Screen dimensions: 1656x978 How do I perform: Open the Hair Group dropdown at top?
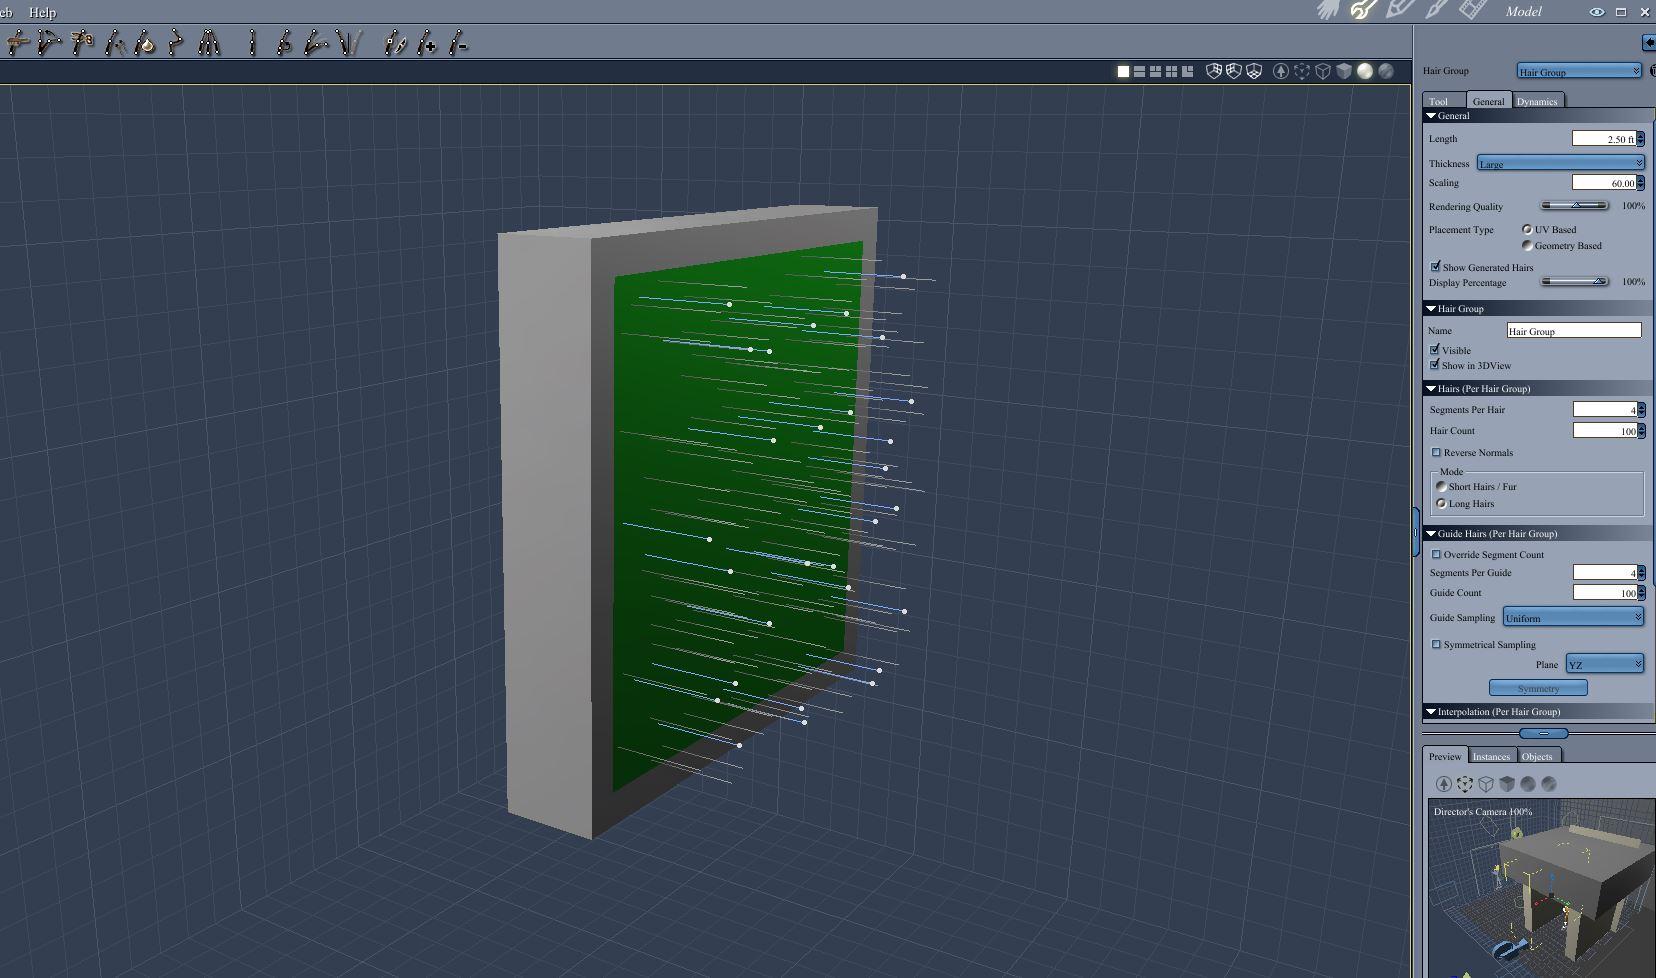[1579, 71]
